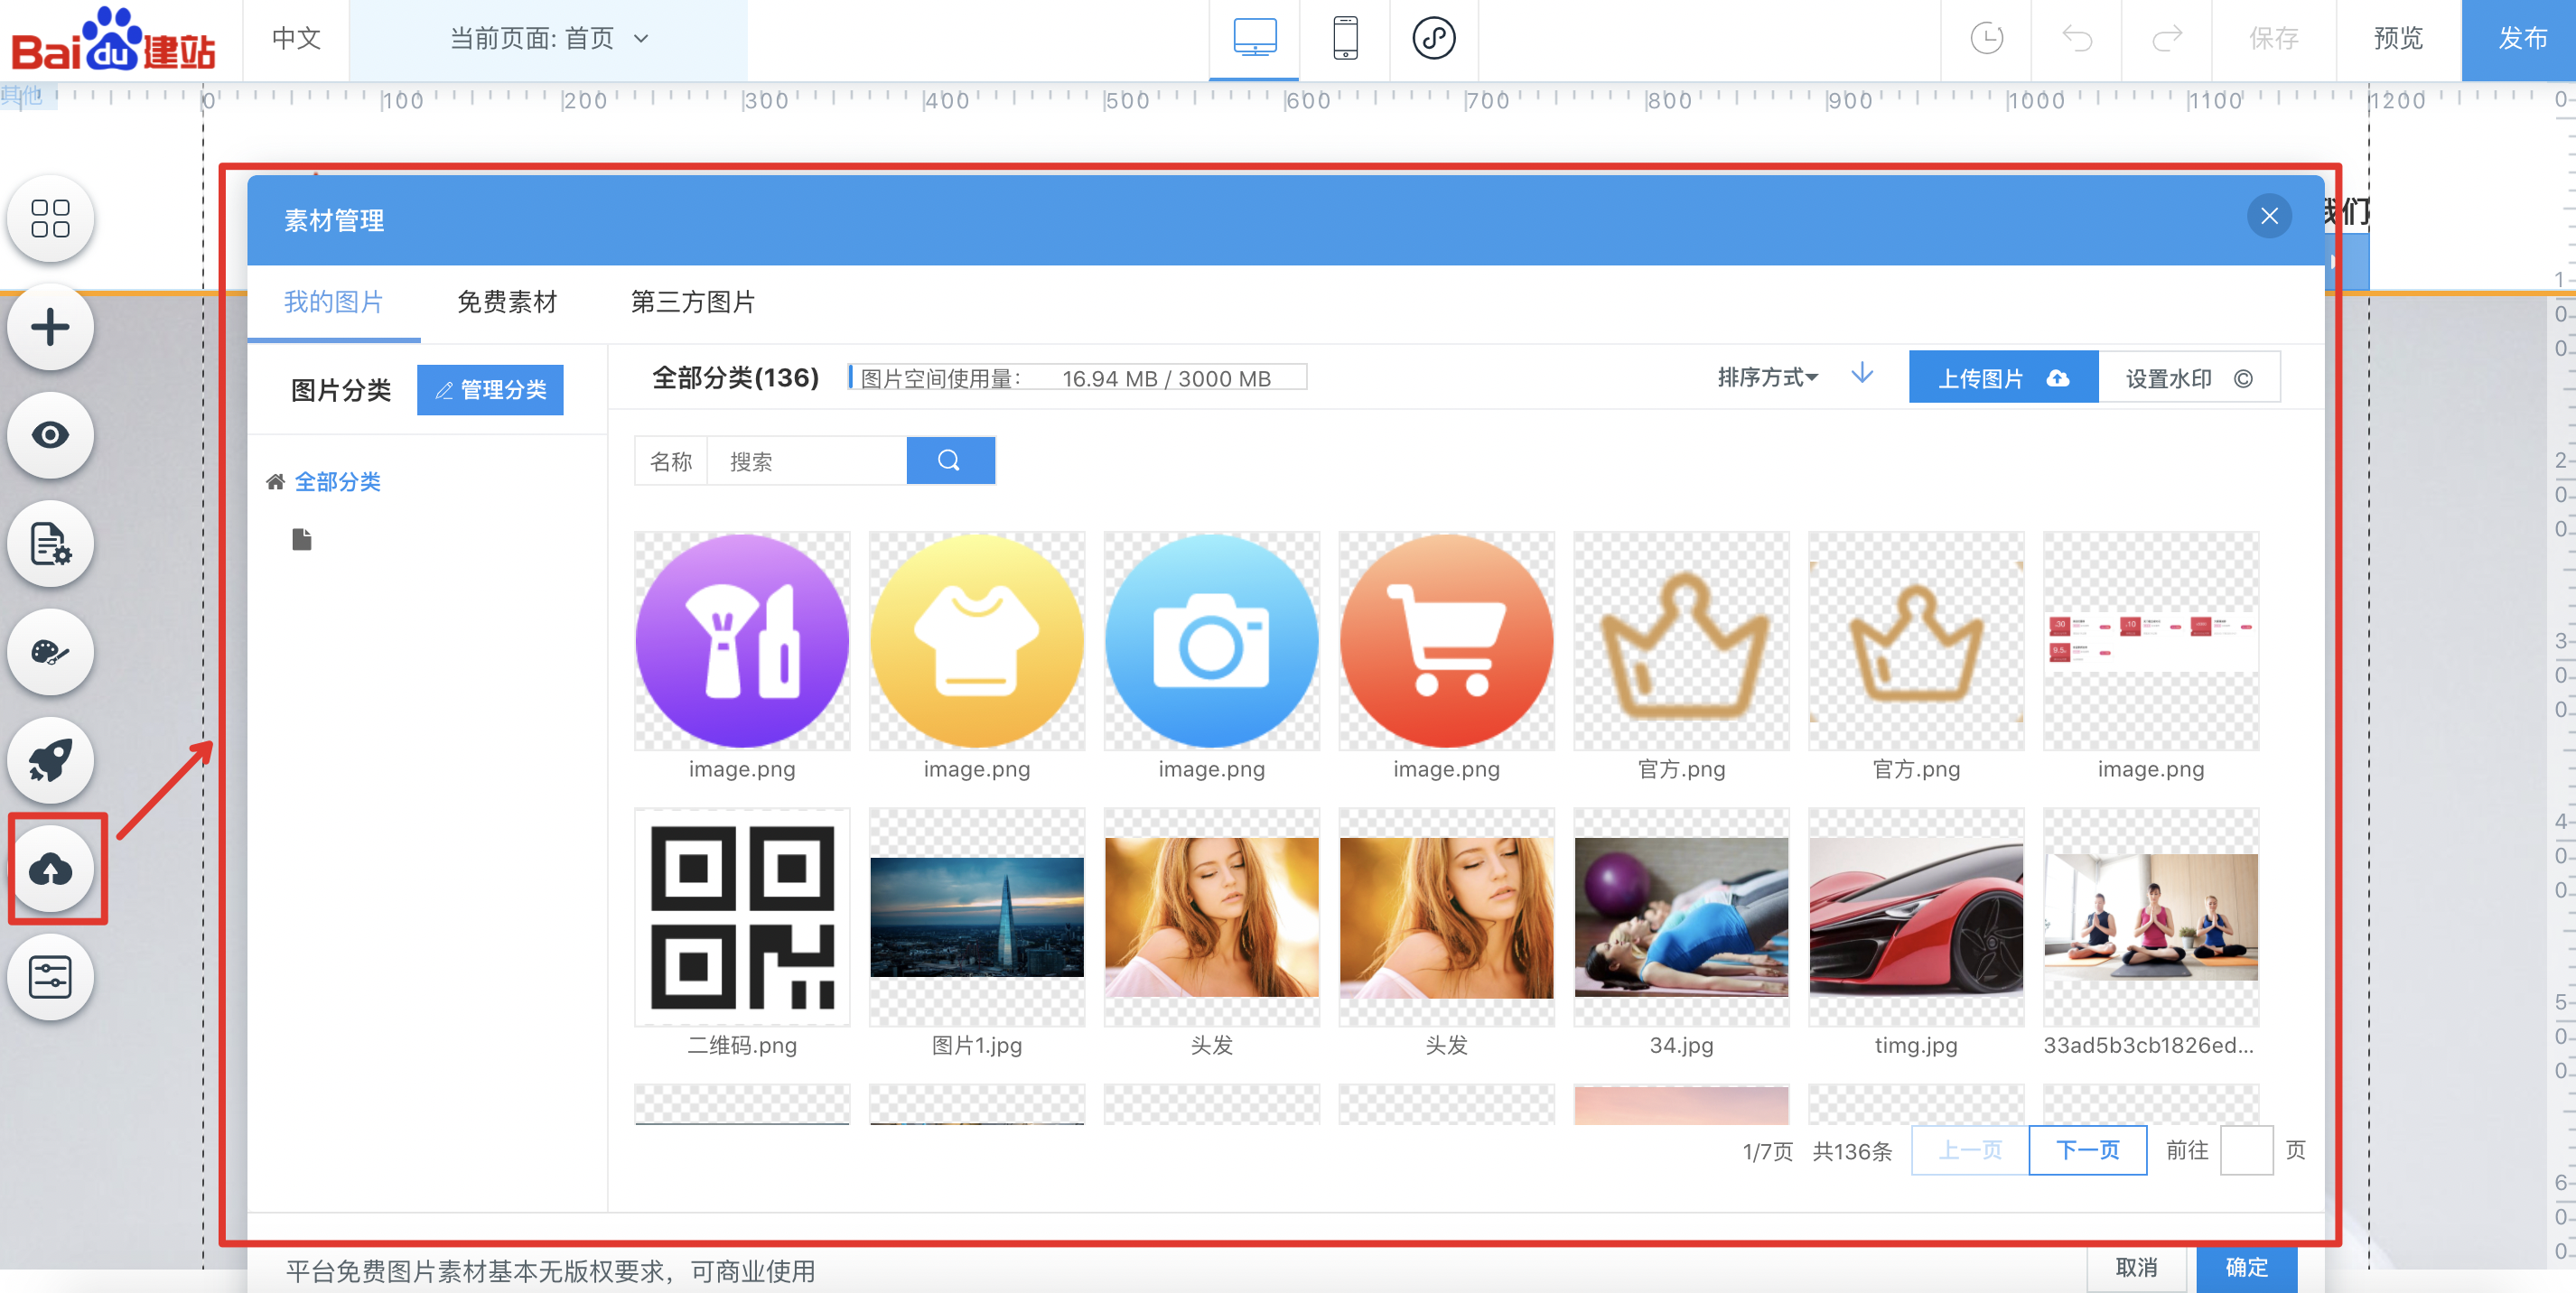Image resolution: width=2576 pixels, height=1293 pixels.
Task: Click the 确定 button
Action: tap(2246, 1268)
